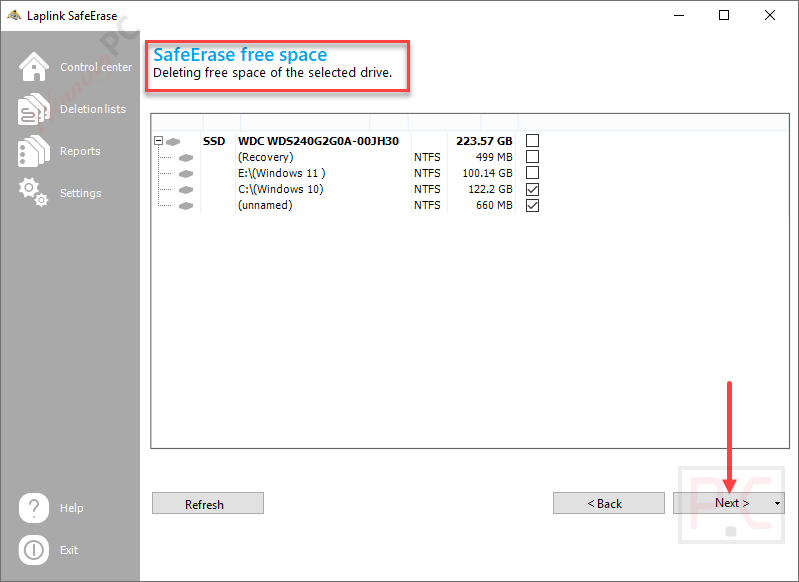
Task: Check the (Recovery) 499 MB checkbox
Action: point(532,156)
